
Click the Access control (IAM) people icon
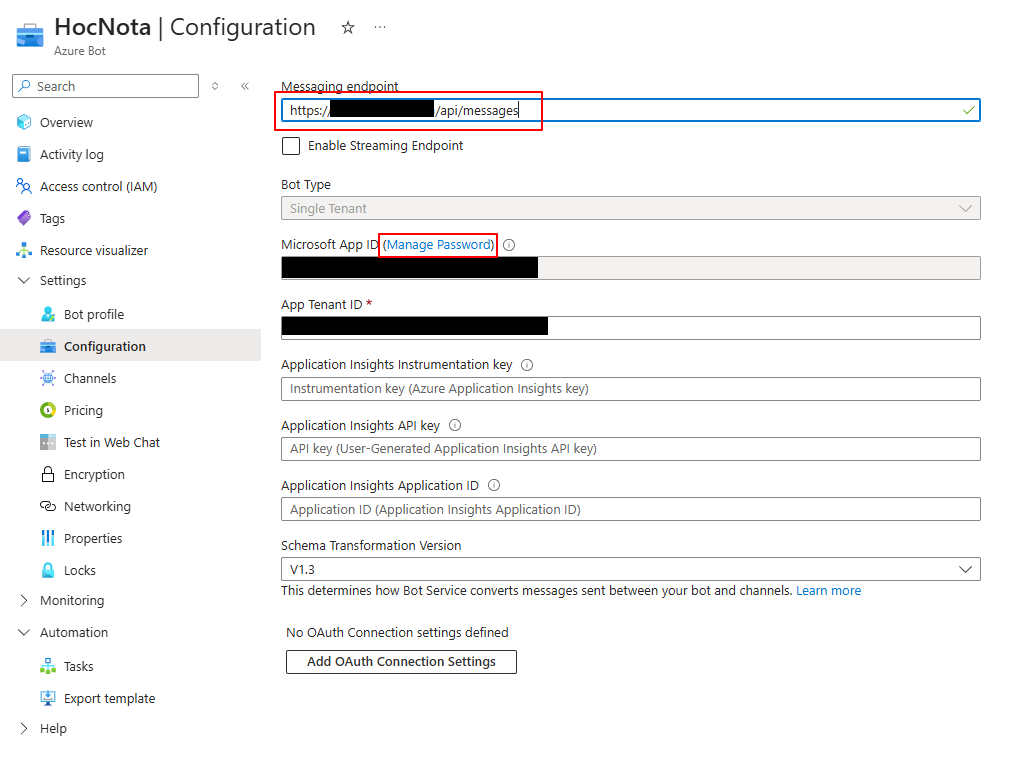pyautogui.click(x=24, y=186)
